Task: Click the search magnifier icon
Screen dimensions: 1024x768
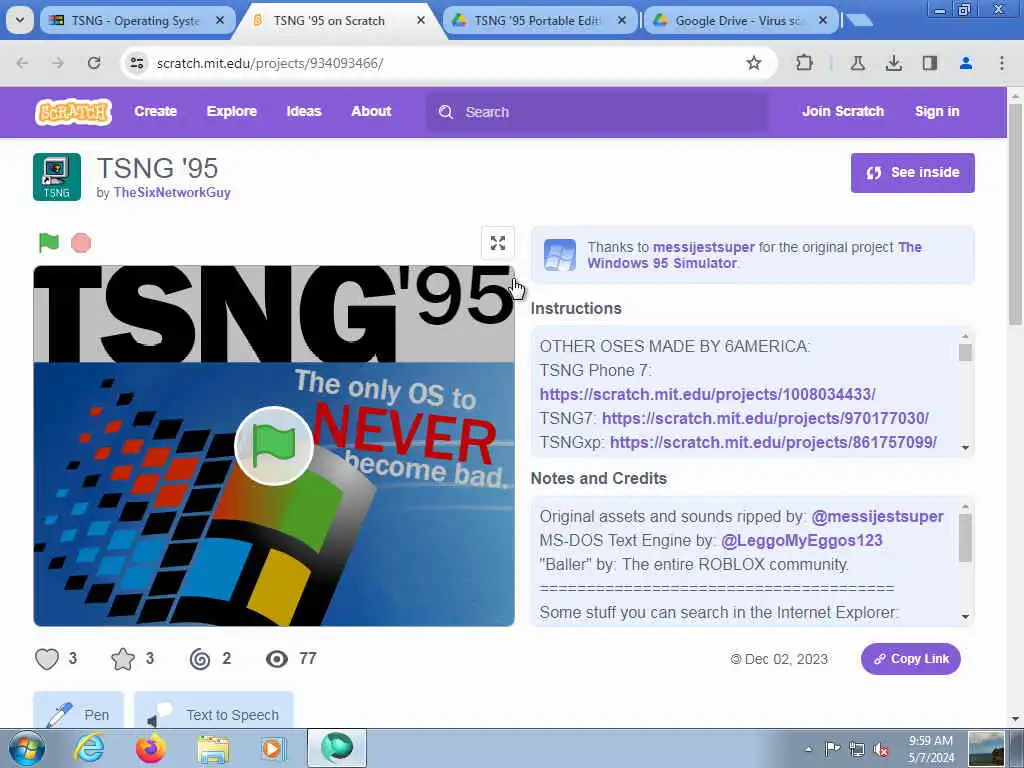Action: tap(445, 112)
